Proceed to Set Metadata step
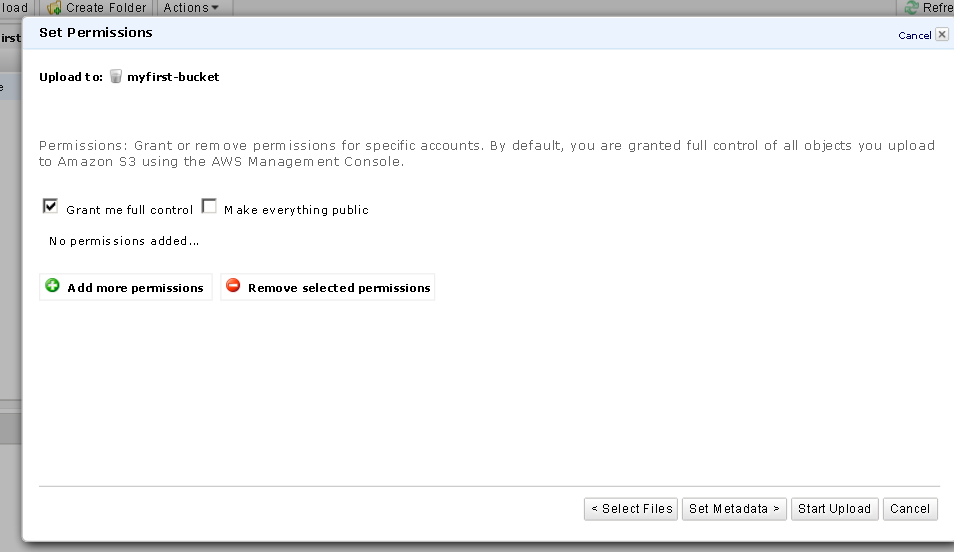Viewport: 954px width, 552px height. (x=736, y=509)
